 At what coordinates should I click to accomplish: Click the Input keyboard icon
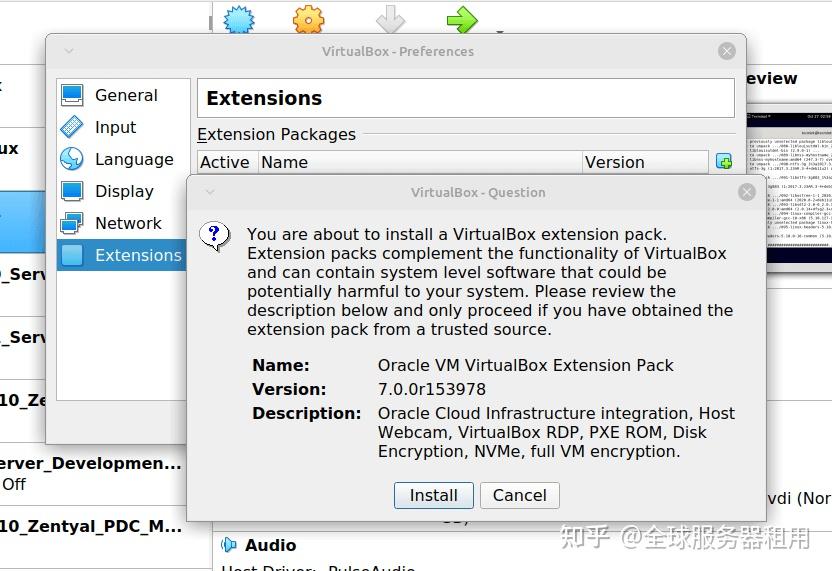(72, 127)
